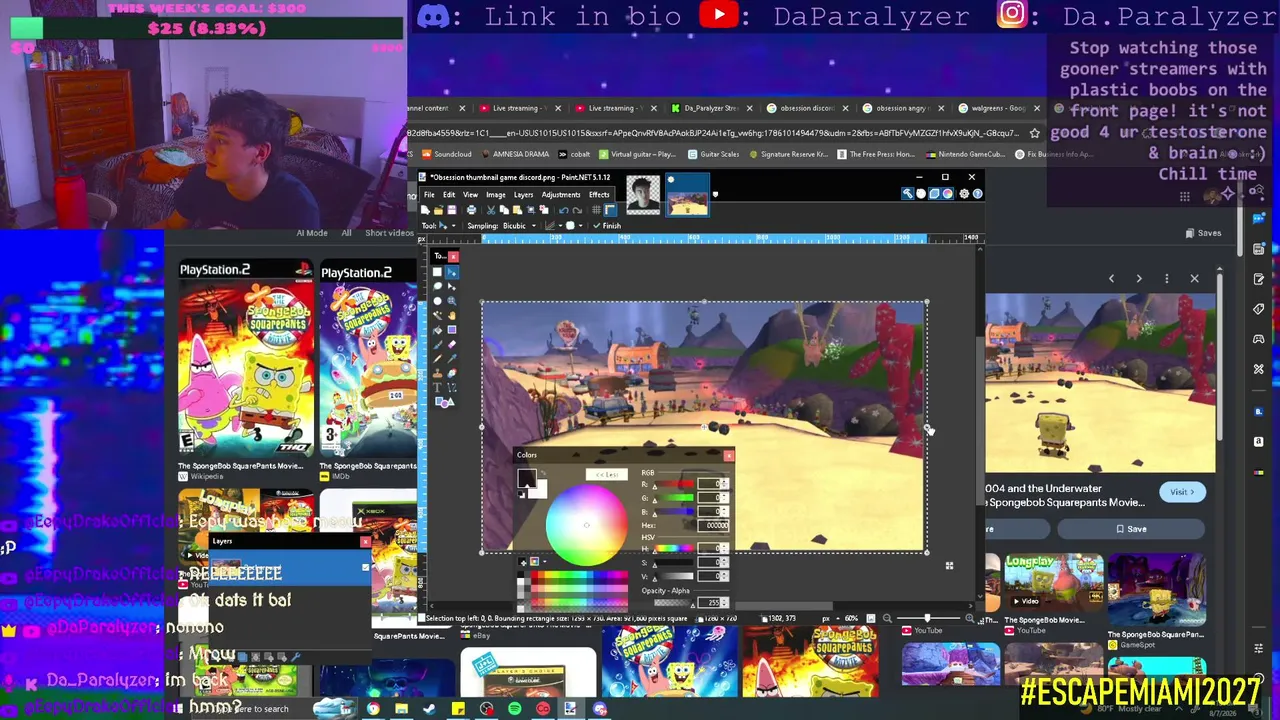Click the Redo arrow in Paint.NET toolbar
Viewport: 1280px width, 720px height.
577,210
